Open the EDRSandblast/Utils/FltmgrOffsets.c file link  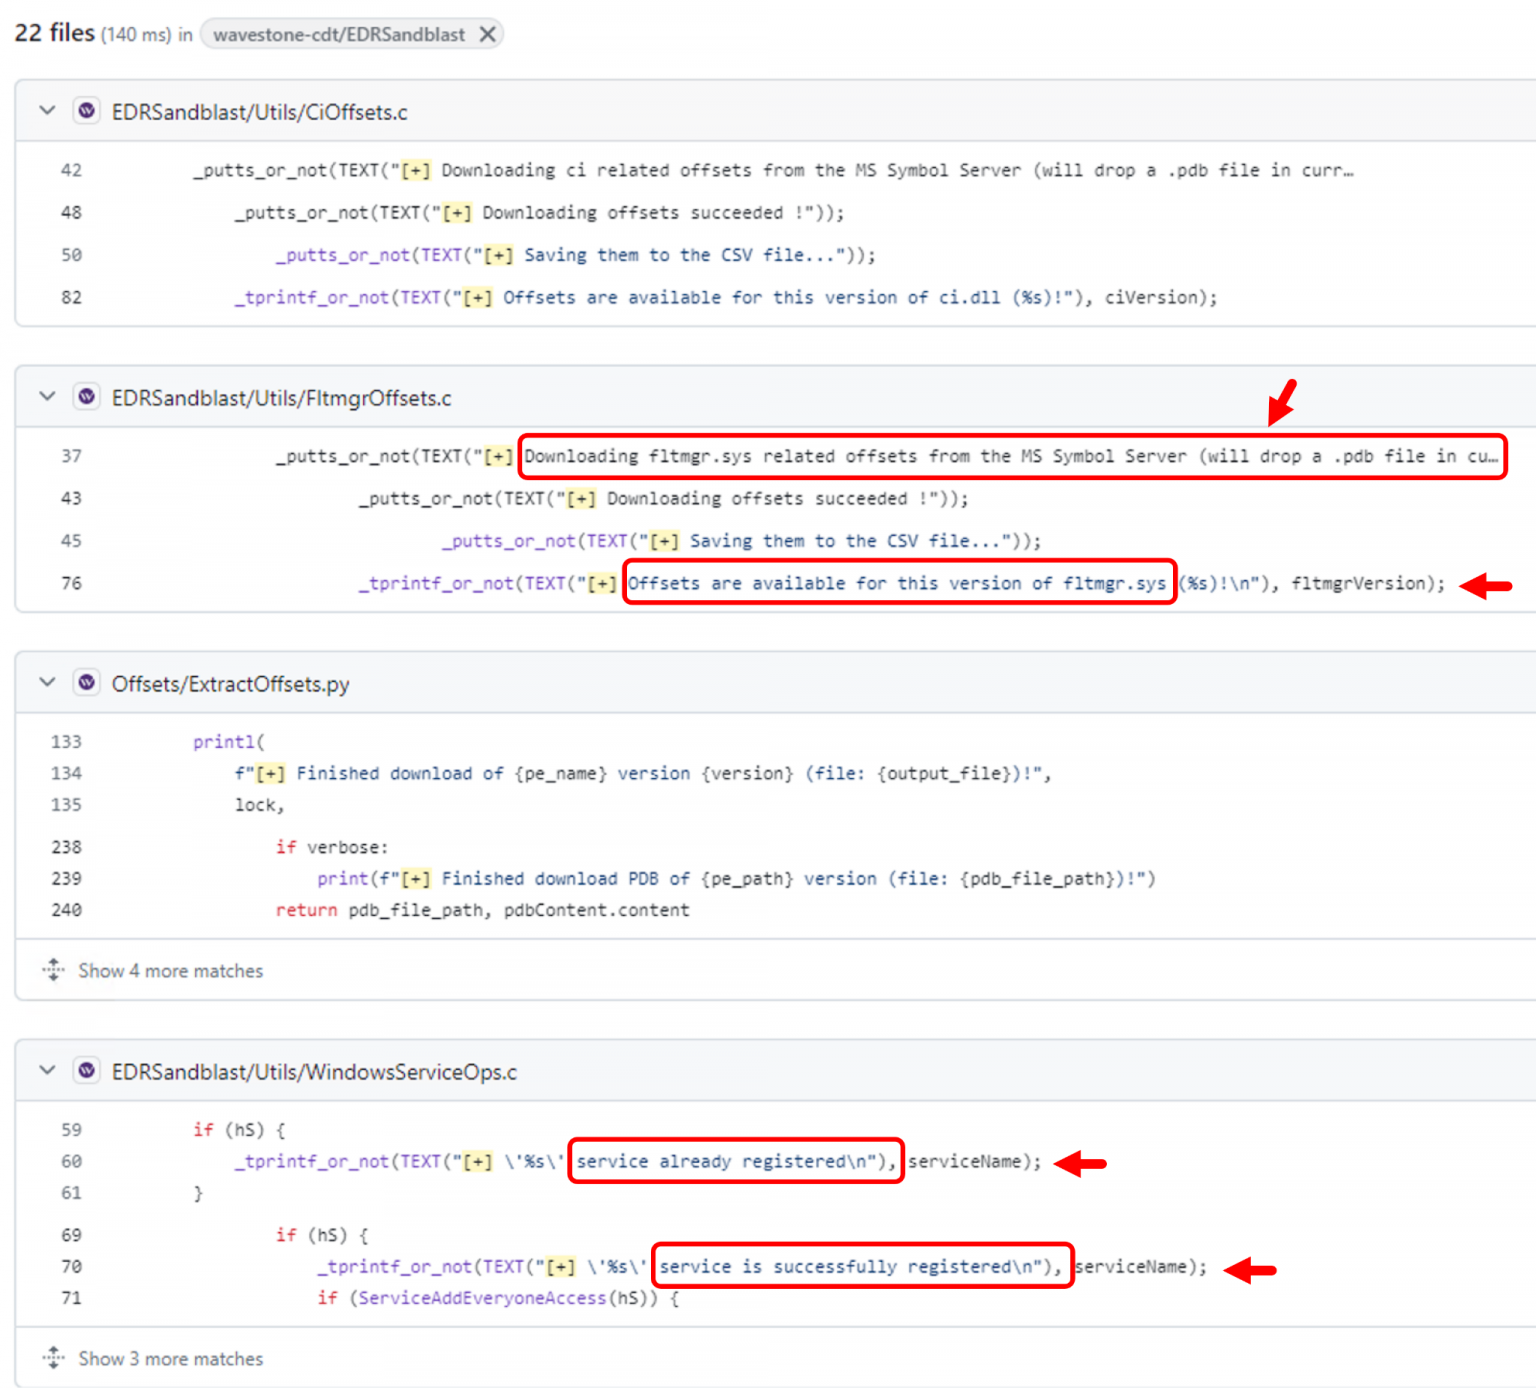pyautogui.click(x=283, y=396)
